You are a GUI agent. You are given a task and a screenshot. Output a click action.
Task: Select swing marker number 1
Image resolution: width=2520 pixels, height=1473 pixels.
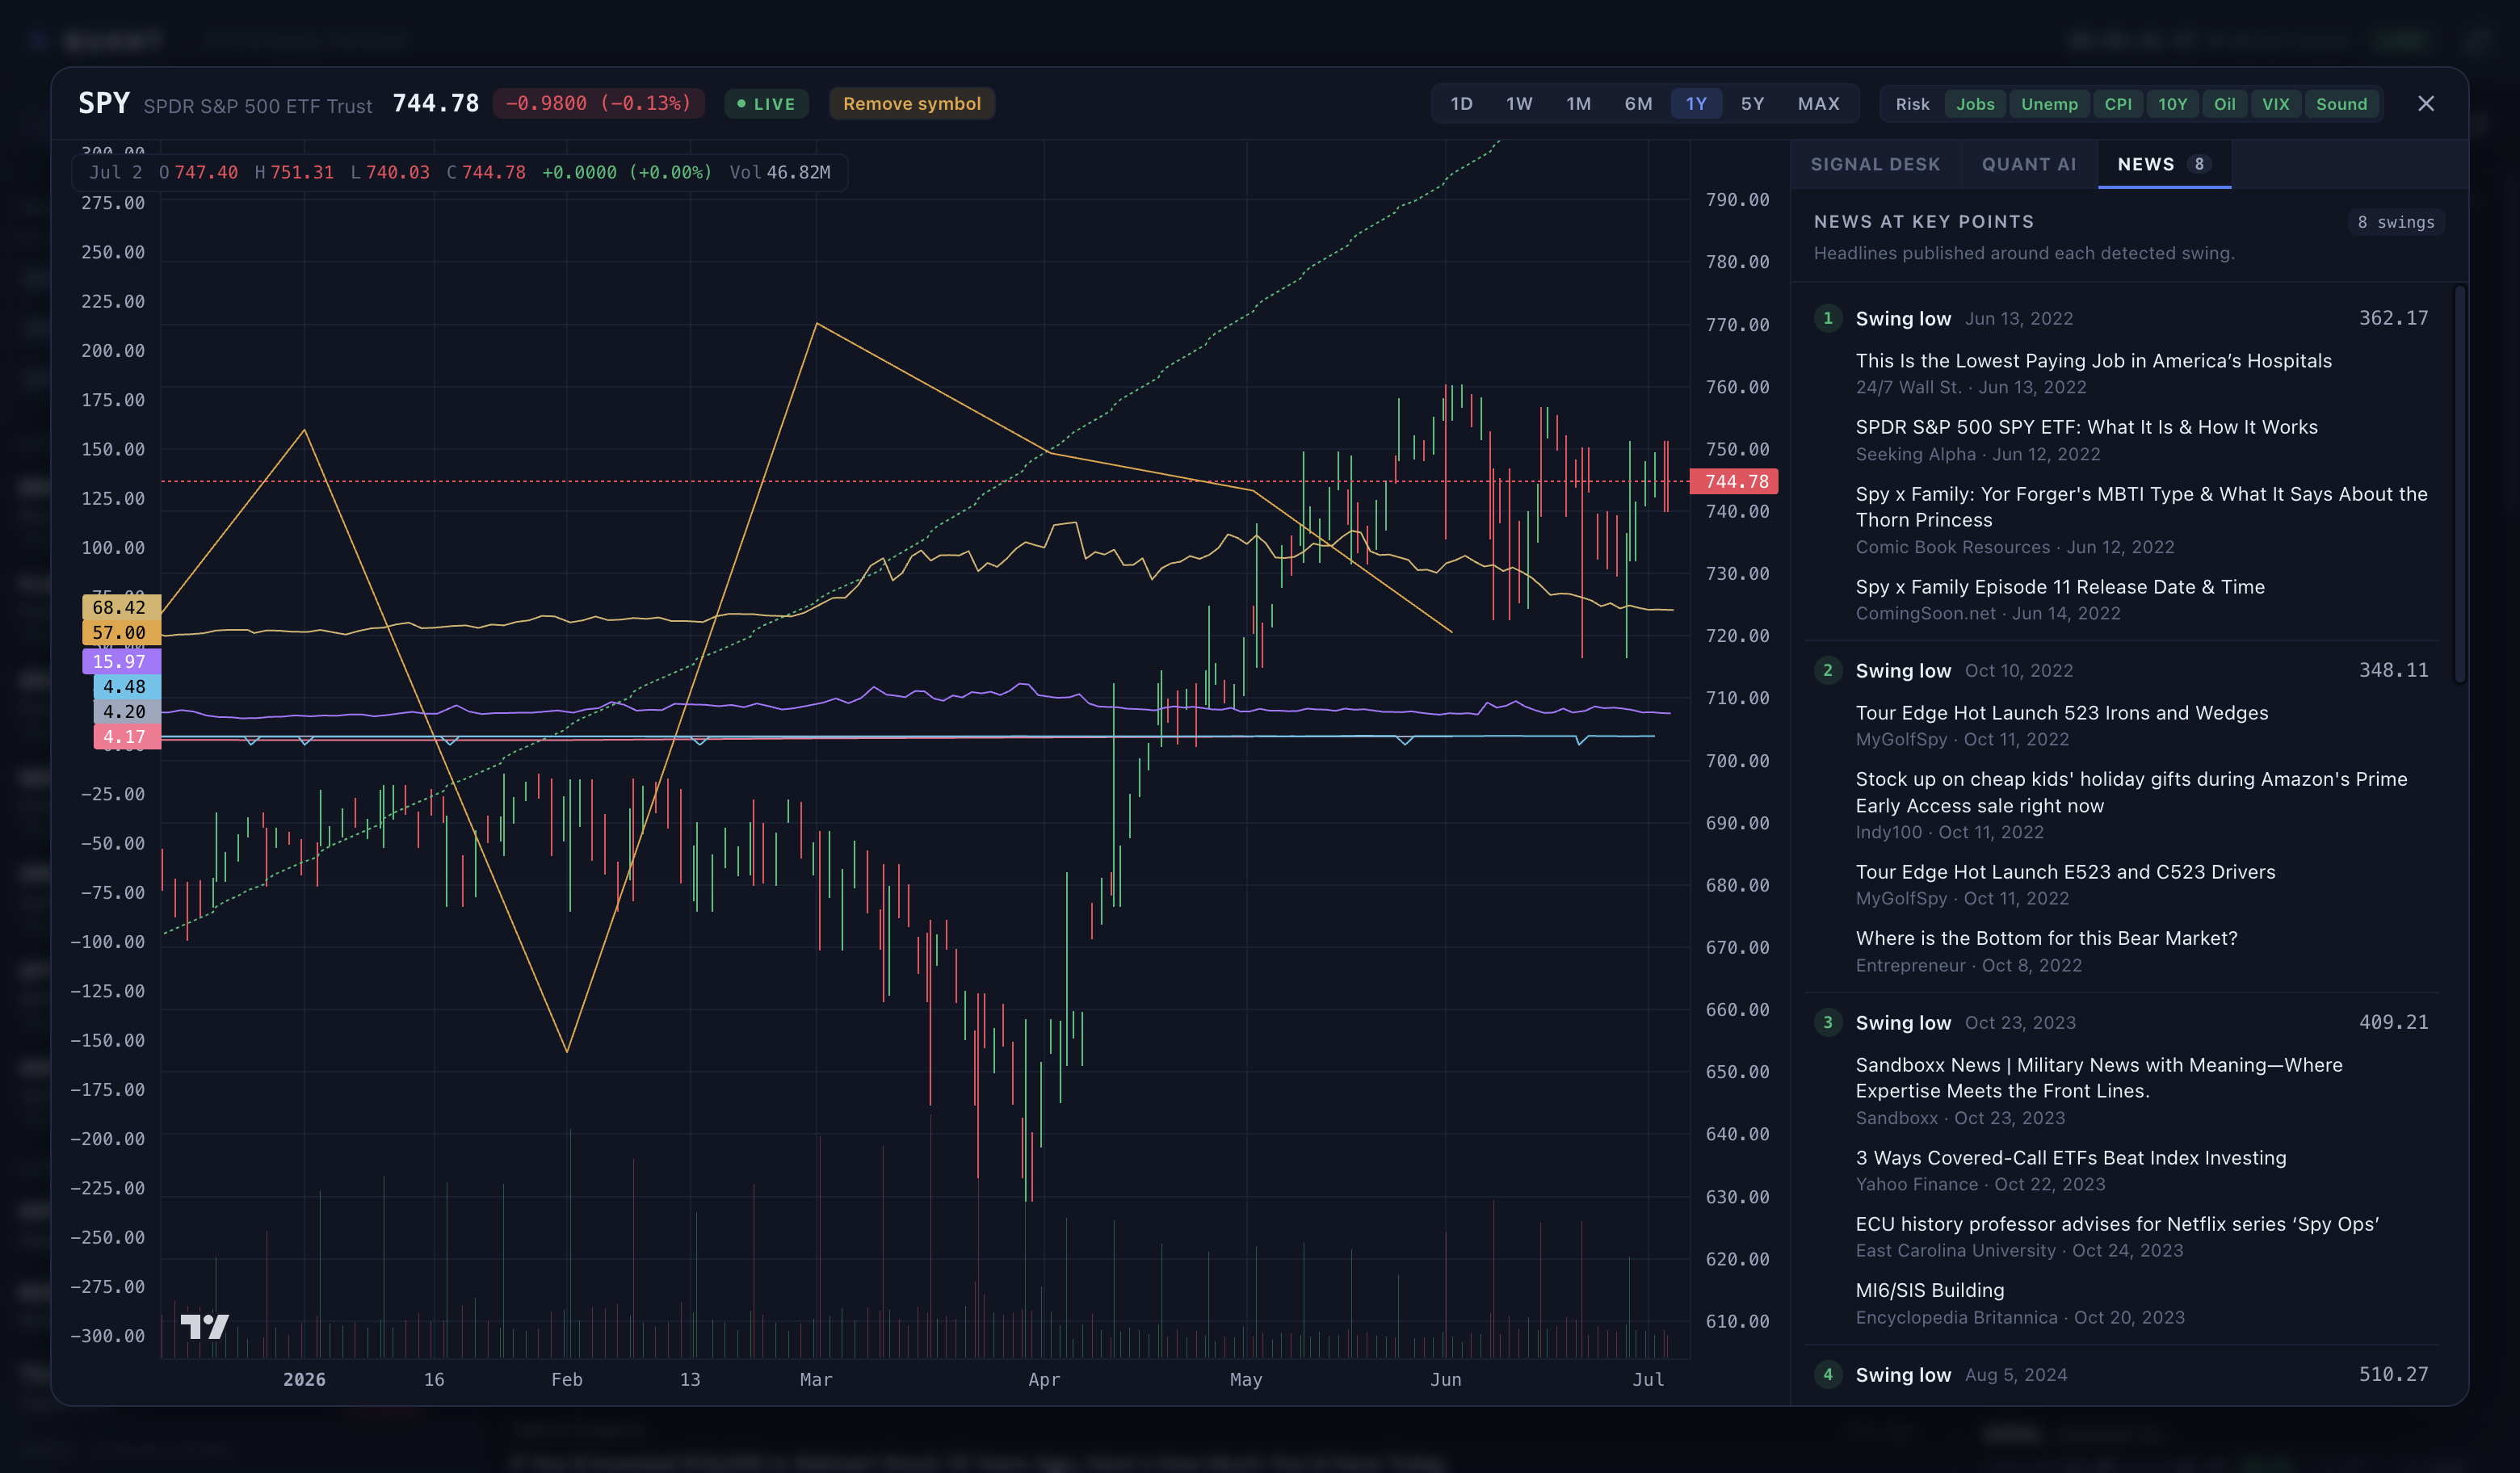pos(1828,318)
